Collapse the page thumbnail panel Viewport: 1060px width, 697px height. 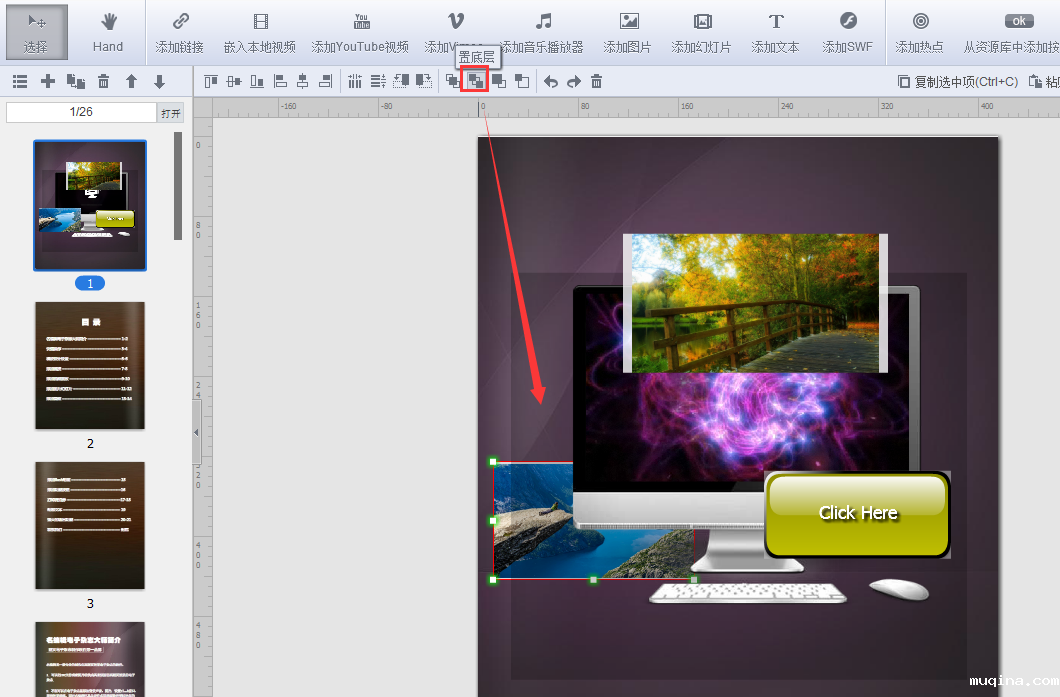pyautogui.click(x=196, y=431)
